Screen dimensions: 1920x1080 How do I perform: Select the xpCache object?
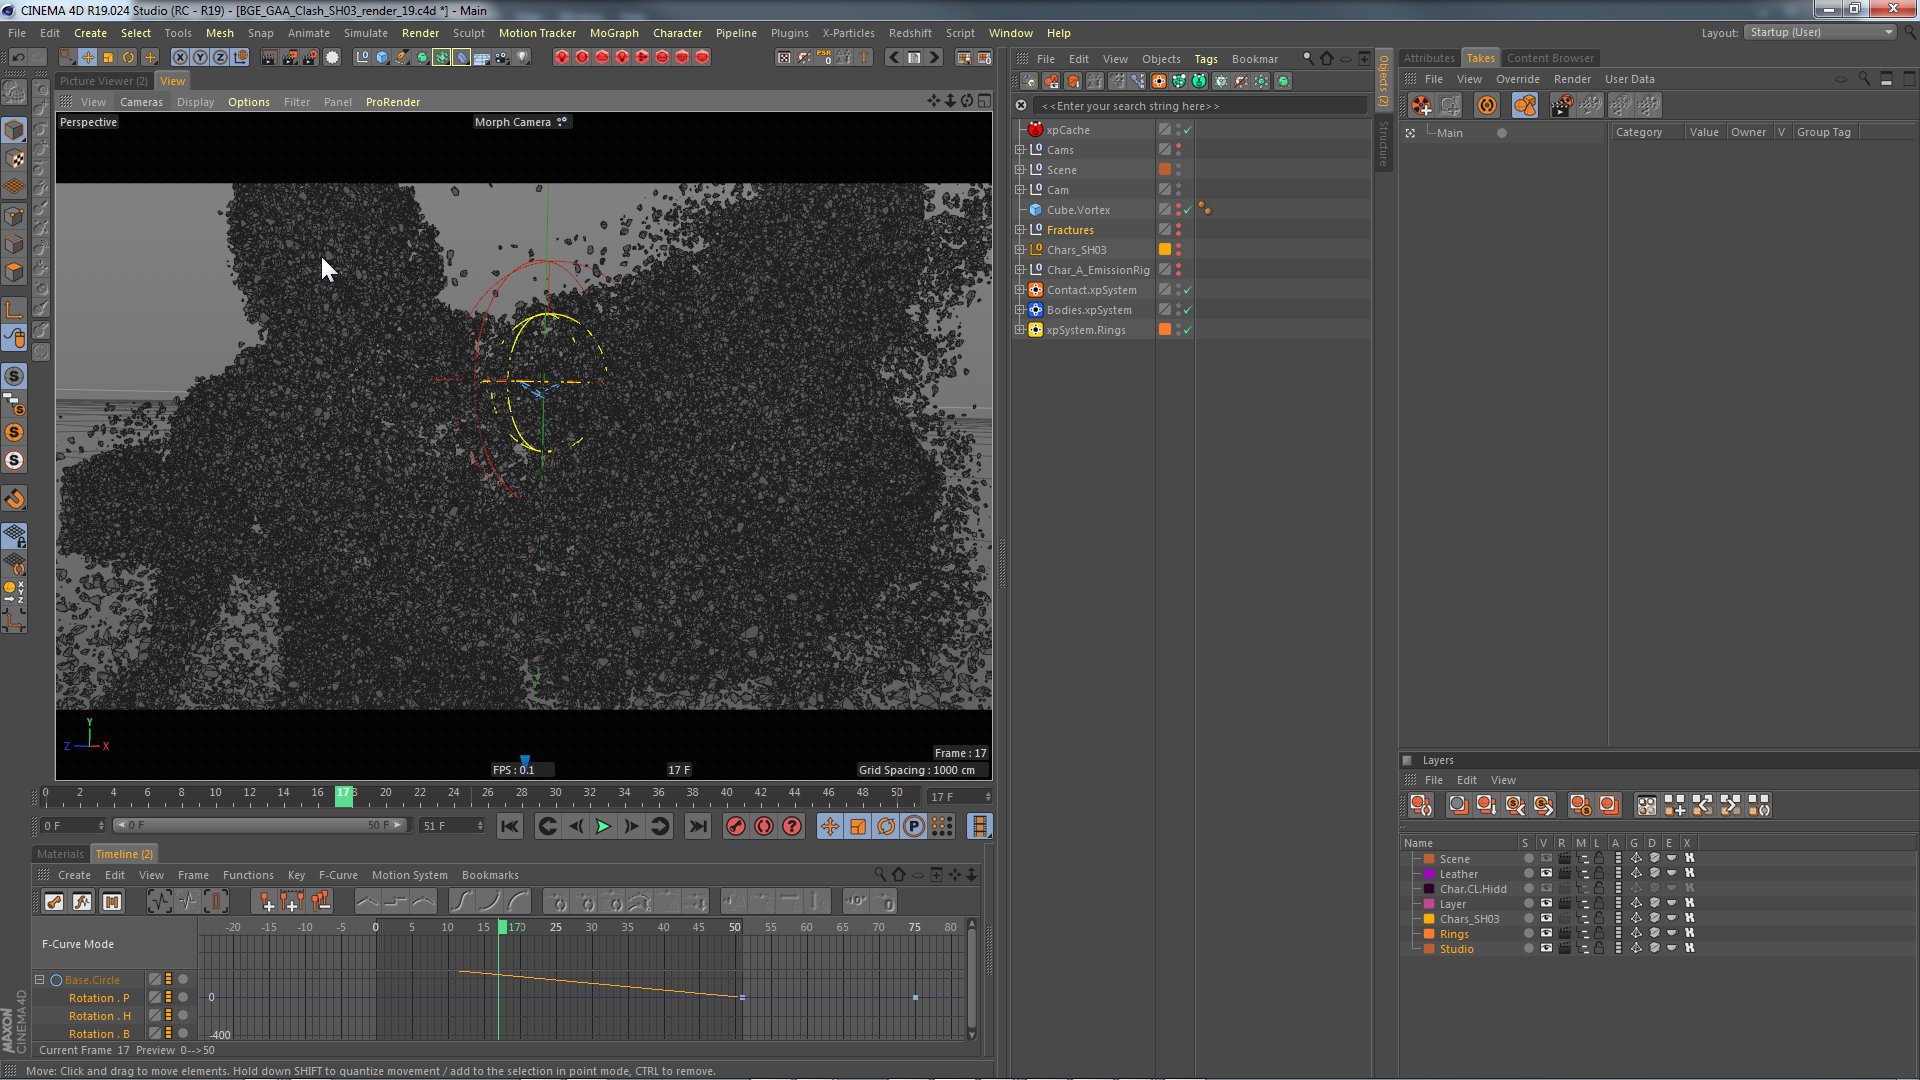pos(1068,130)
